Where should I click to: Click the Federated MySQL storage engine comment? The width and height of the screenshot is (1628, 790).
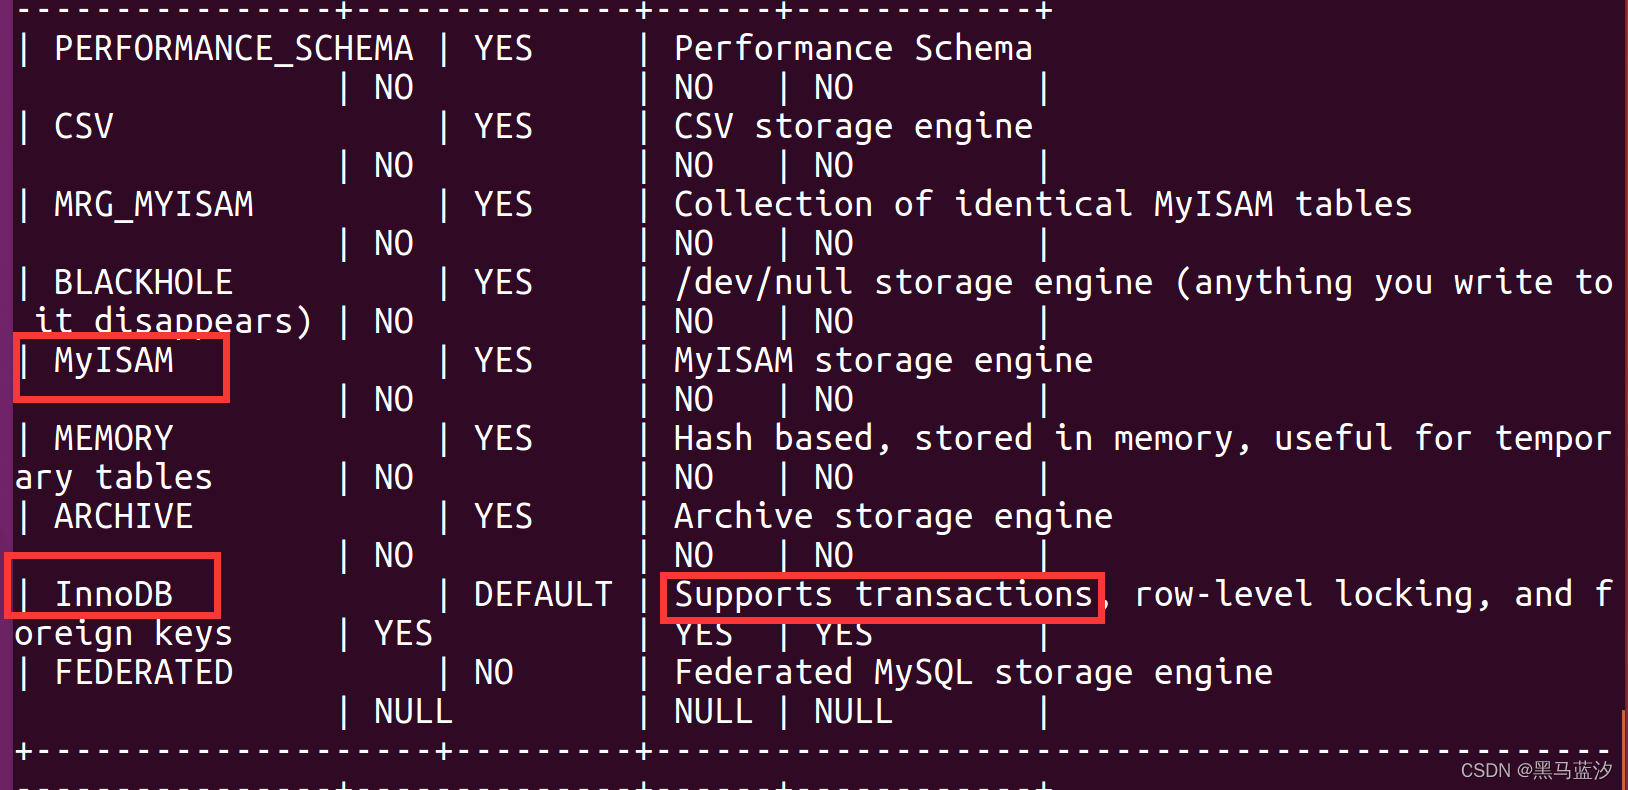[x=973, y=672]
